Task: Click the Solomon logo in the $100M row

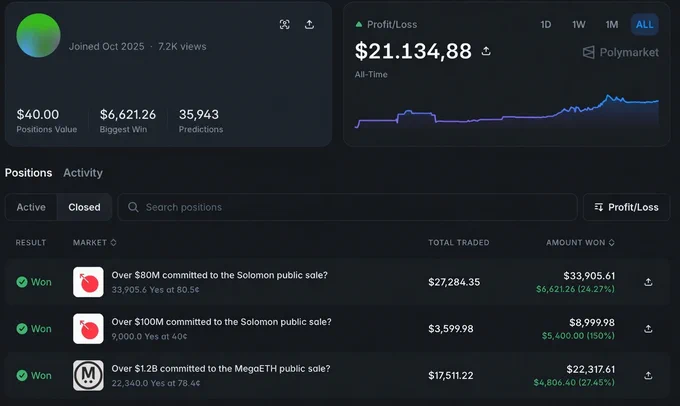Action: 88,329
